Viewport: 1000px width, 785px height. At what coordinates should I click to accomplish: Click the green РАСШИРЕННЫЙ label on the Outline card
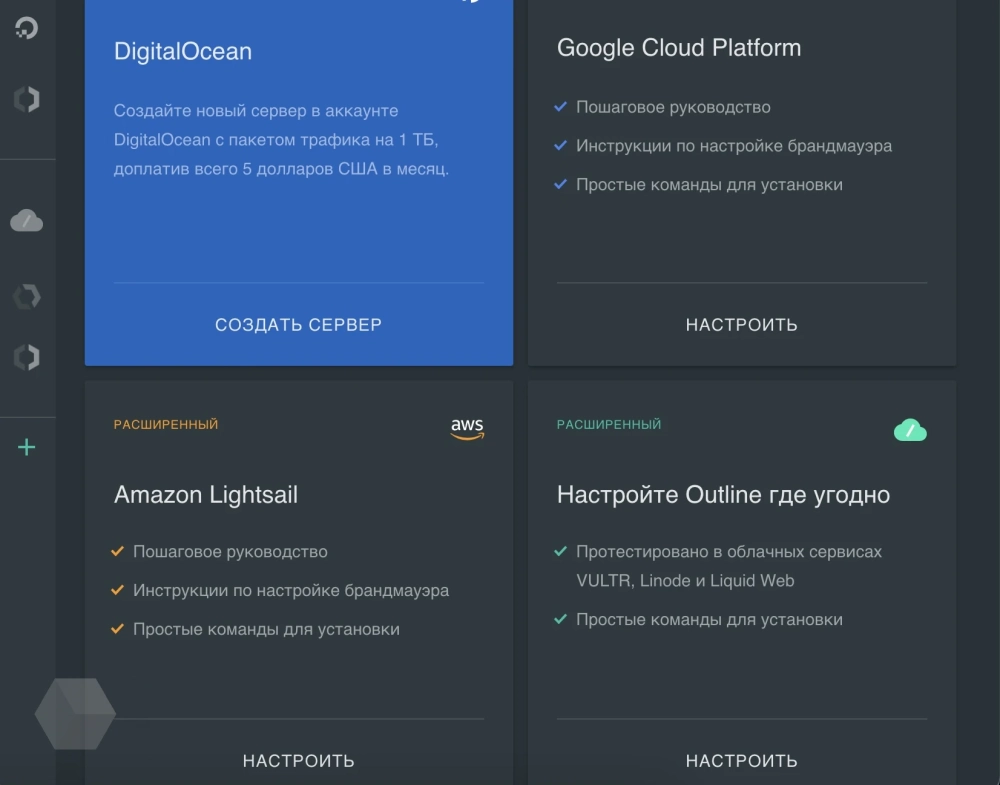(609, 425)
